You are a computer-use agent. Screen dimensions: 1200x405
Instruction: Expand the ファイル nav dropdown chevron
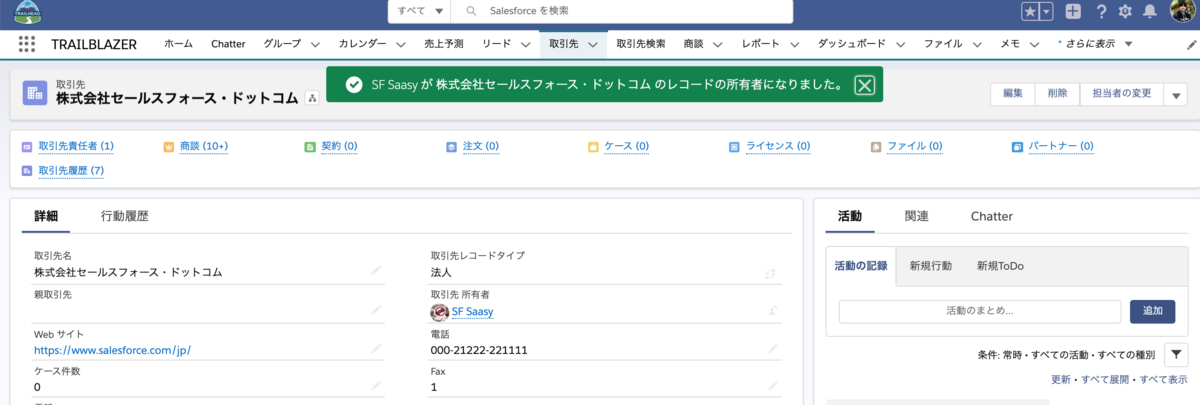click(978, 45)
